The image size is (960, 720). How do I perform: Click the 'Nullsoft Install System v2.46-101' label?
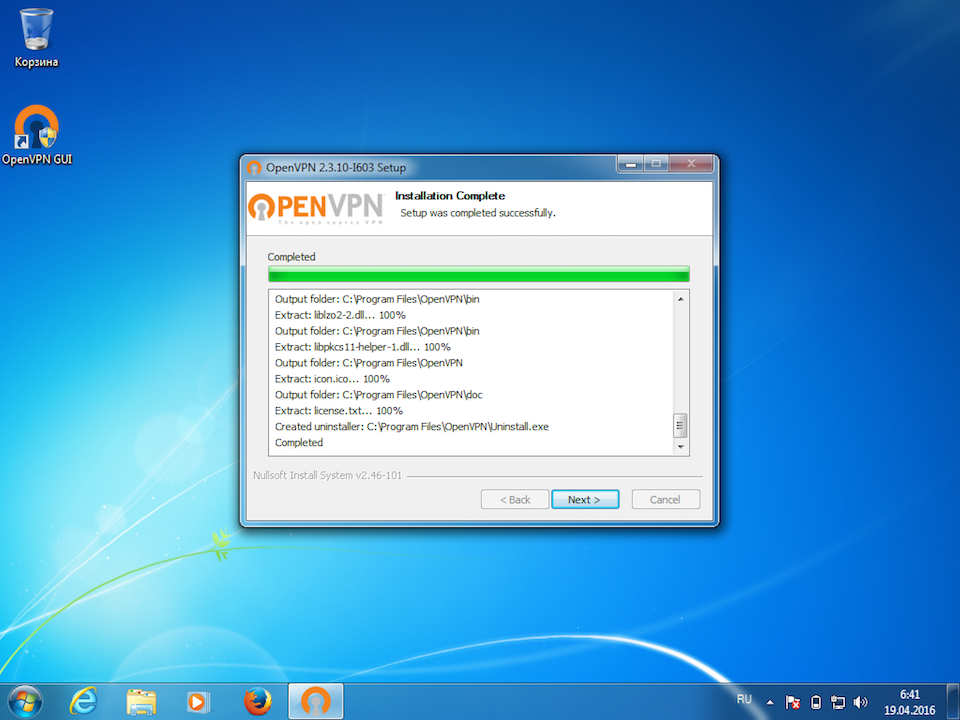pyautogui.click(x=328, y=475)
